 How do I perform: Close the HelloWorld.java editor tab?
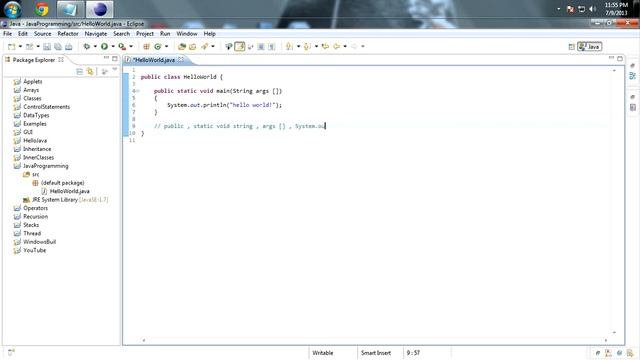(x=181, y=60)
